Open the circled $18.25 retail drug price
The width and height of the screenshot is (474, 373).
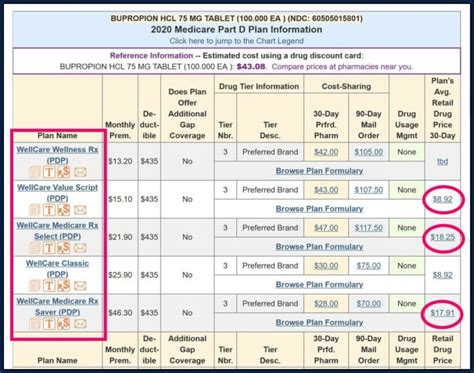pyautogui.click(x=442, y=237)
